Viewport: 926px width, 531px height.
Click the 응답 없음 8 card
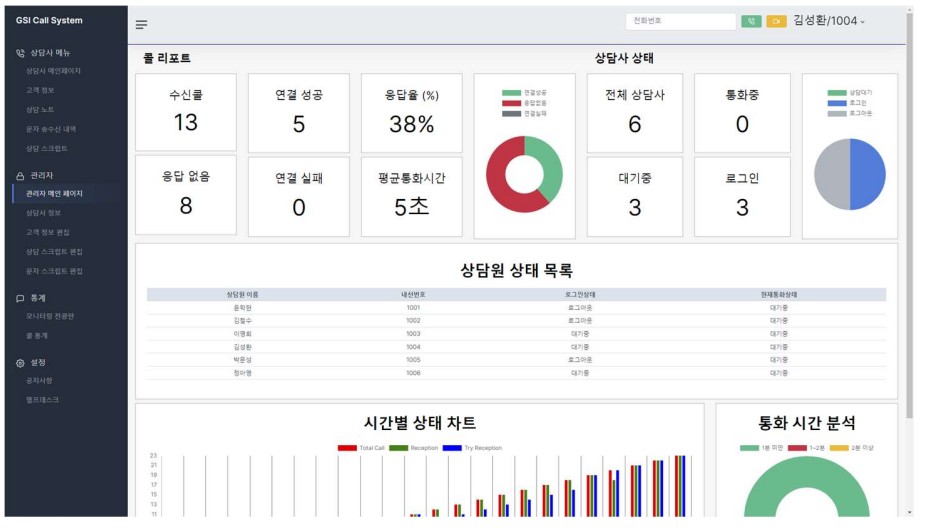tap(185, 195)
